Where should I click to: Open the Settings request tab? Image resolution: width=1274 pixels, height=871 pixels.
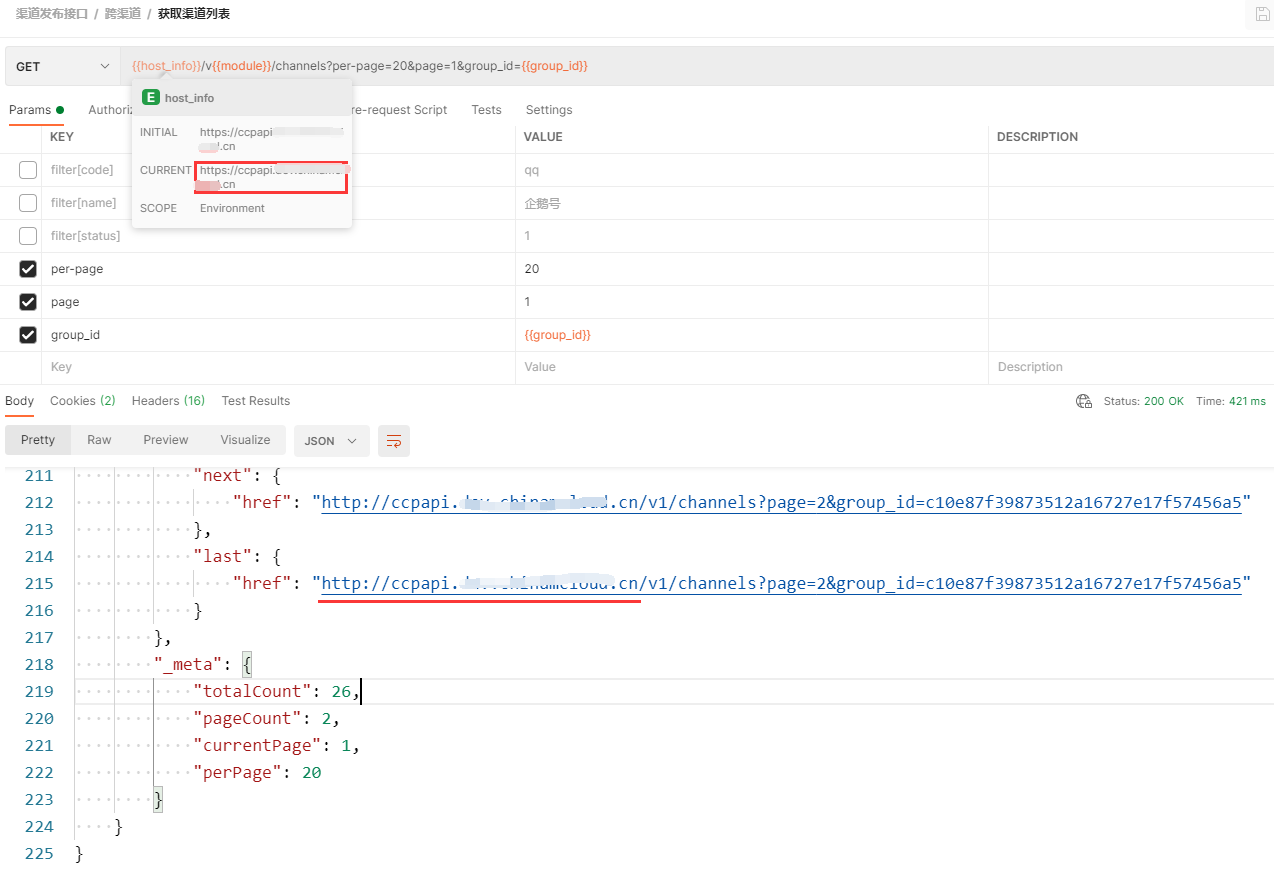coord(549,110)
